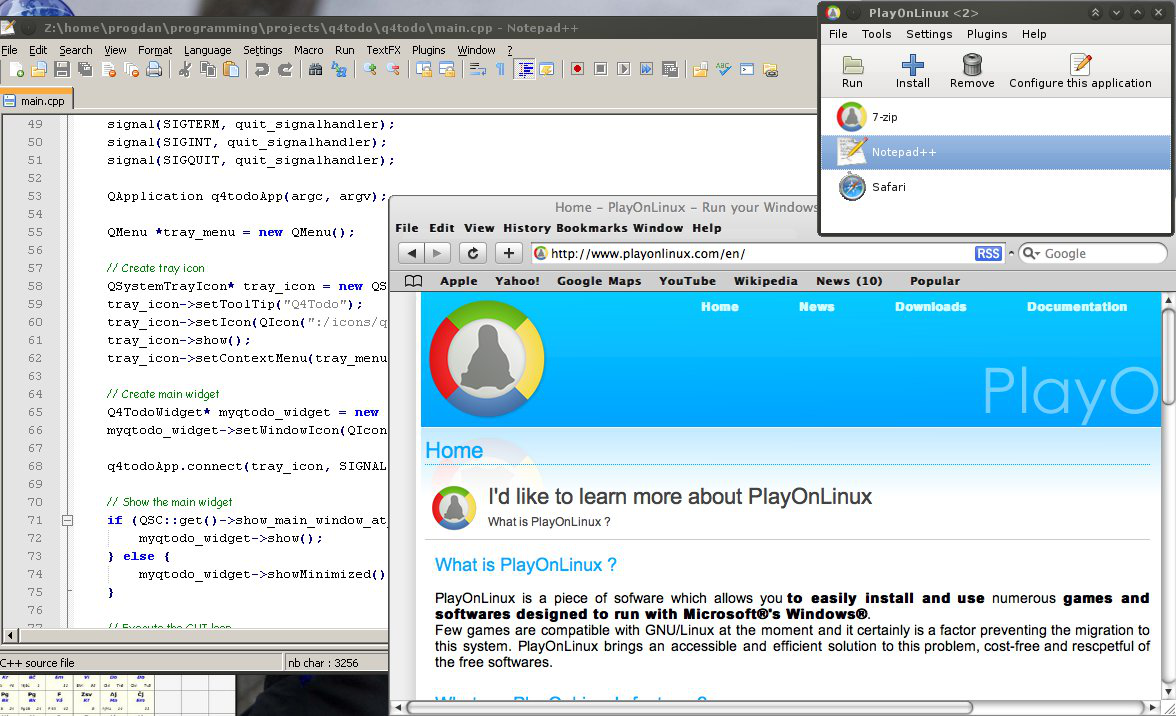Start macro recording with red circle icon
Image resolution: width=1176 pixels, height=716 pixels.
pyautogui.click(x=577, y=70)
